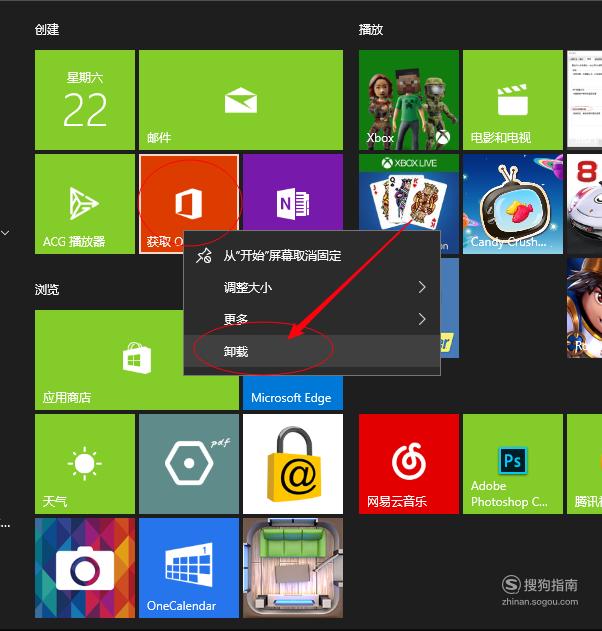Click the 创建 group heading
The image size is (602, 631).
tap(47, 29)
